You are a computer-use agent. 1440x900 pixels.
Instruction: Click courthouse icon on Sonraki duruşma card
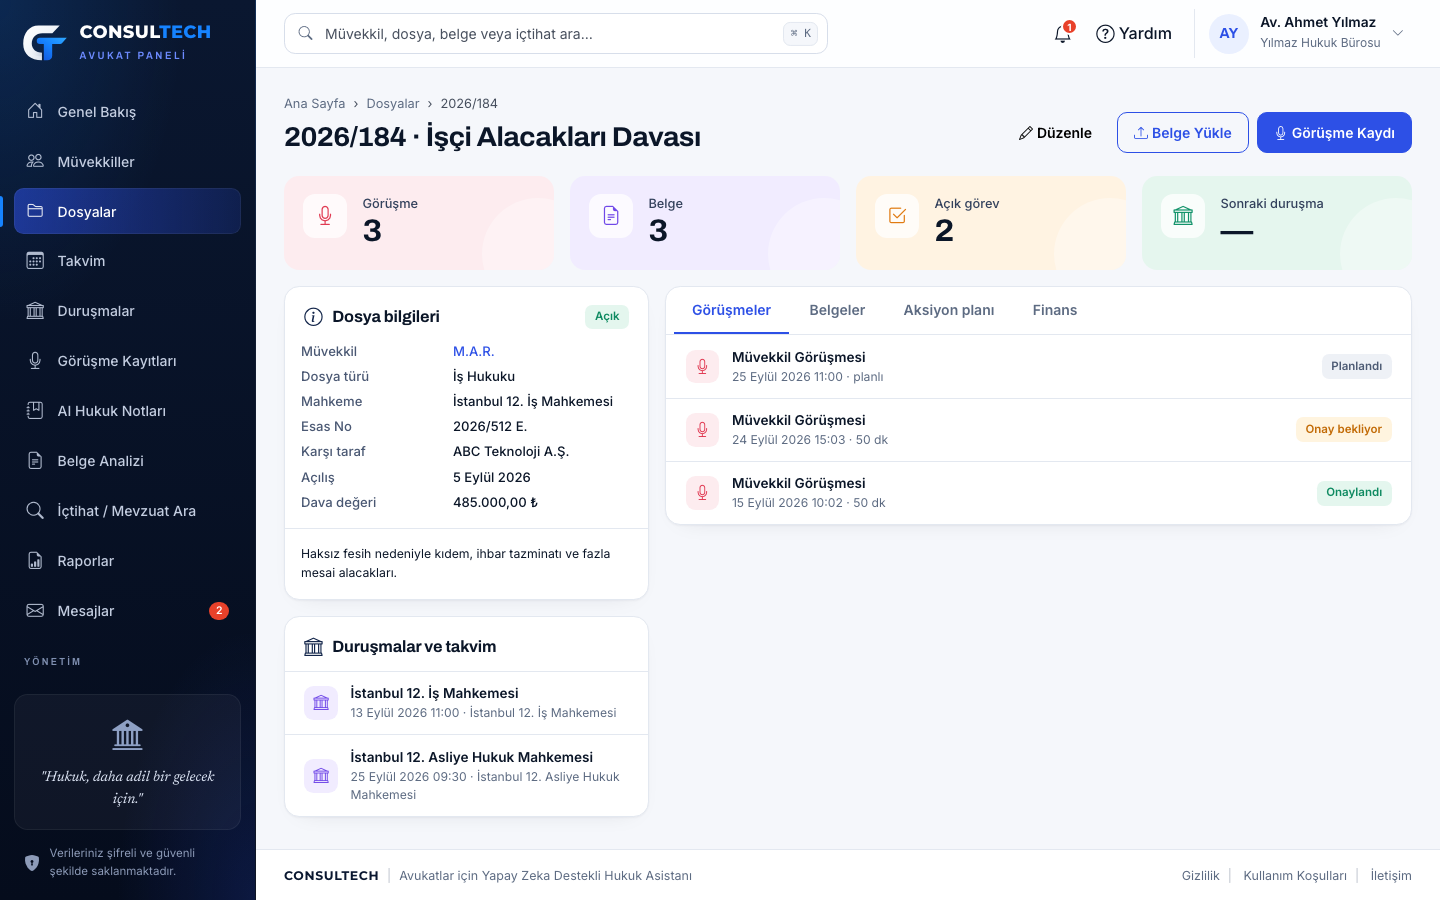1183,216
